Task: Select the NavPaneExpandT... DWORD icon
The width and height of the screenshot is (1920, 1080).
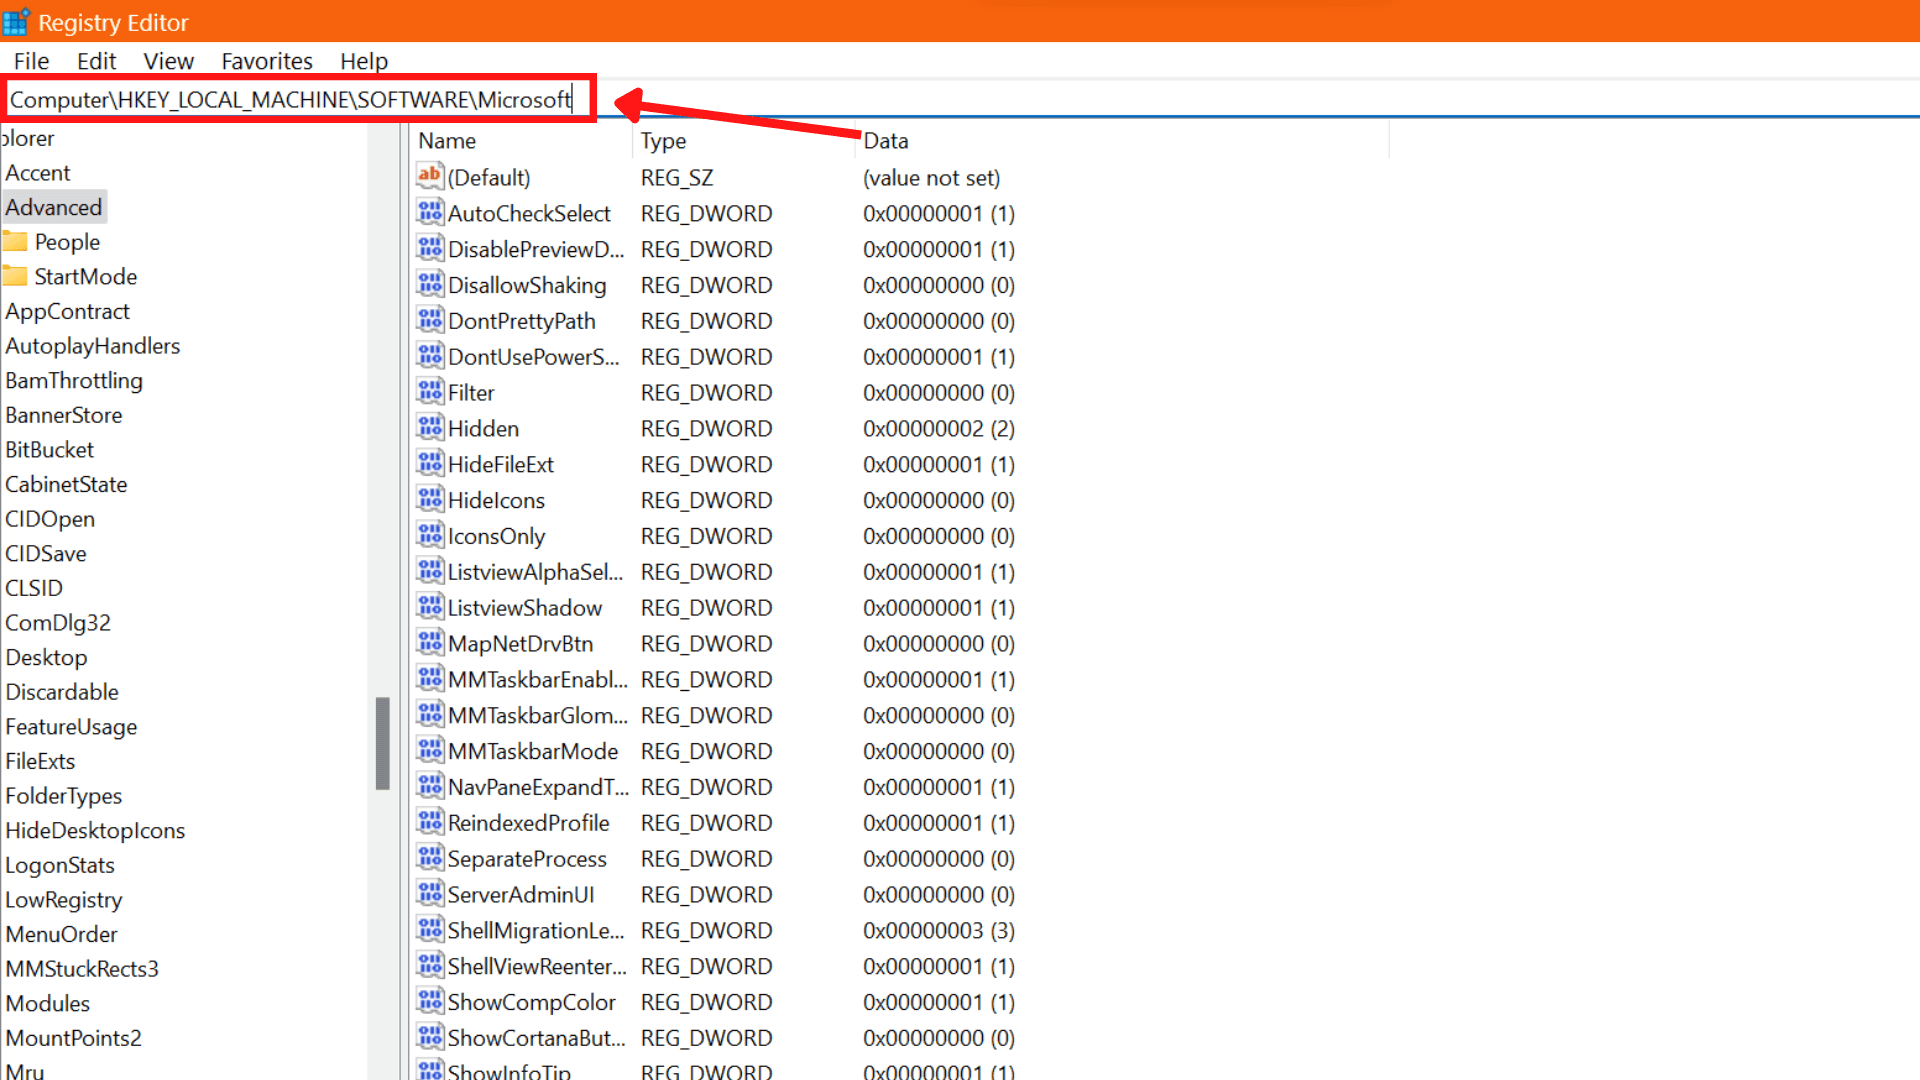Action: [430, 787]
